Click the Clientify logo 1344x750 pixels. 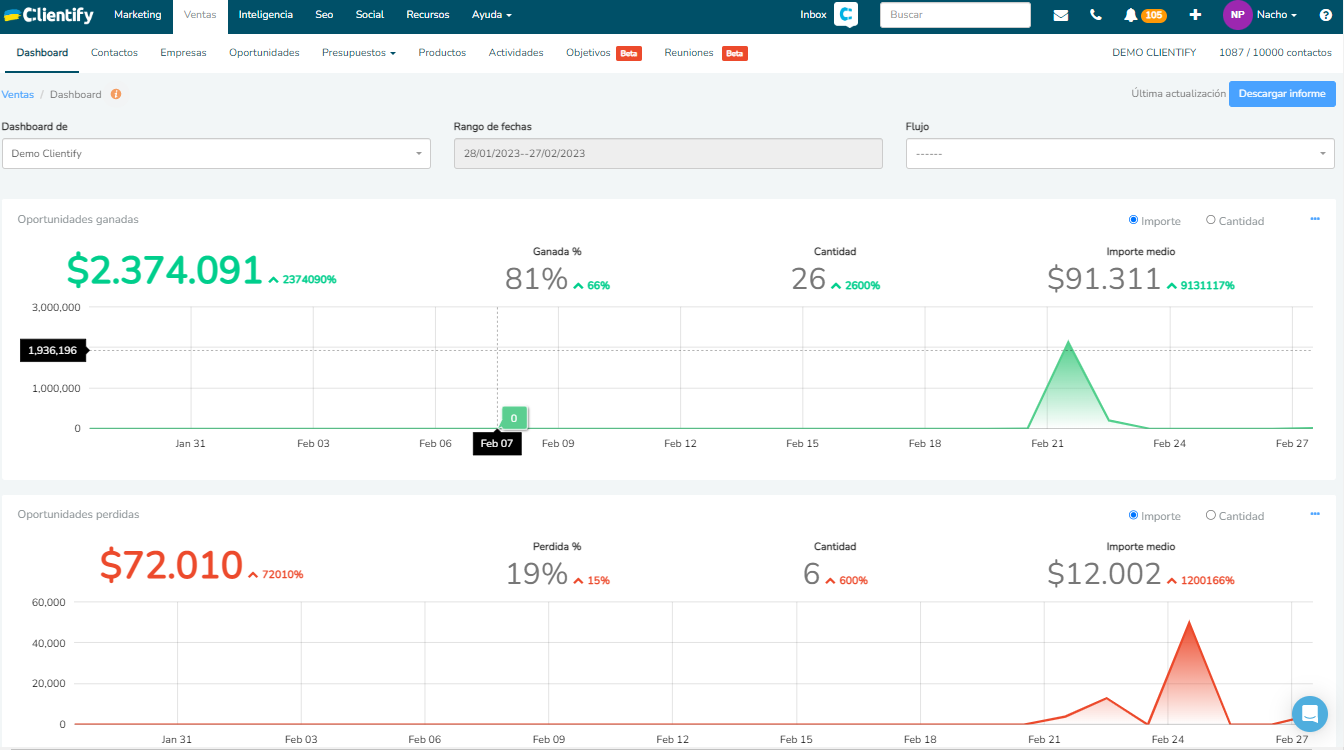[x=49, y=15]
